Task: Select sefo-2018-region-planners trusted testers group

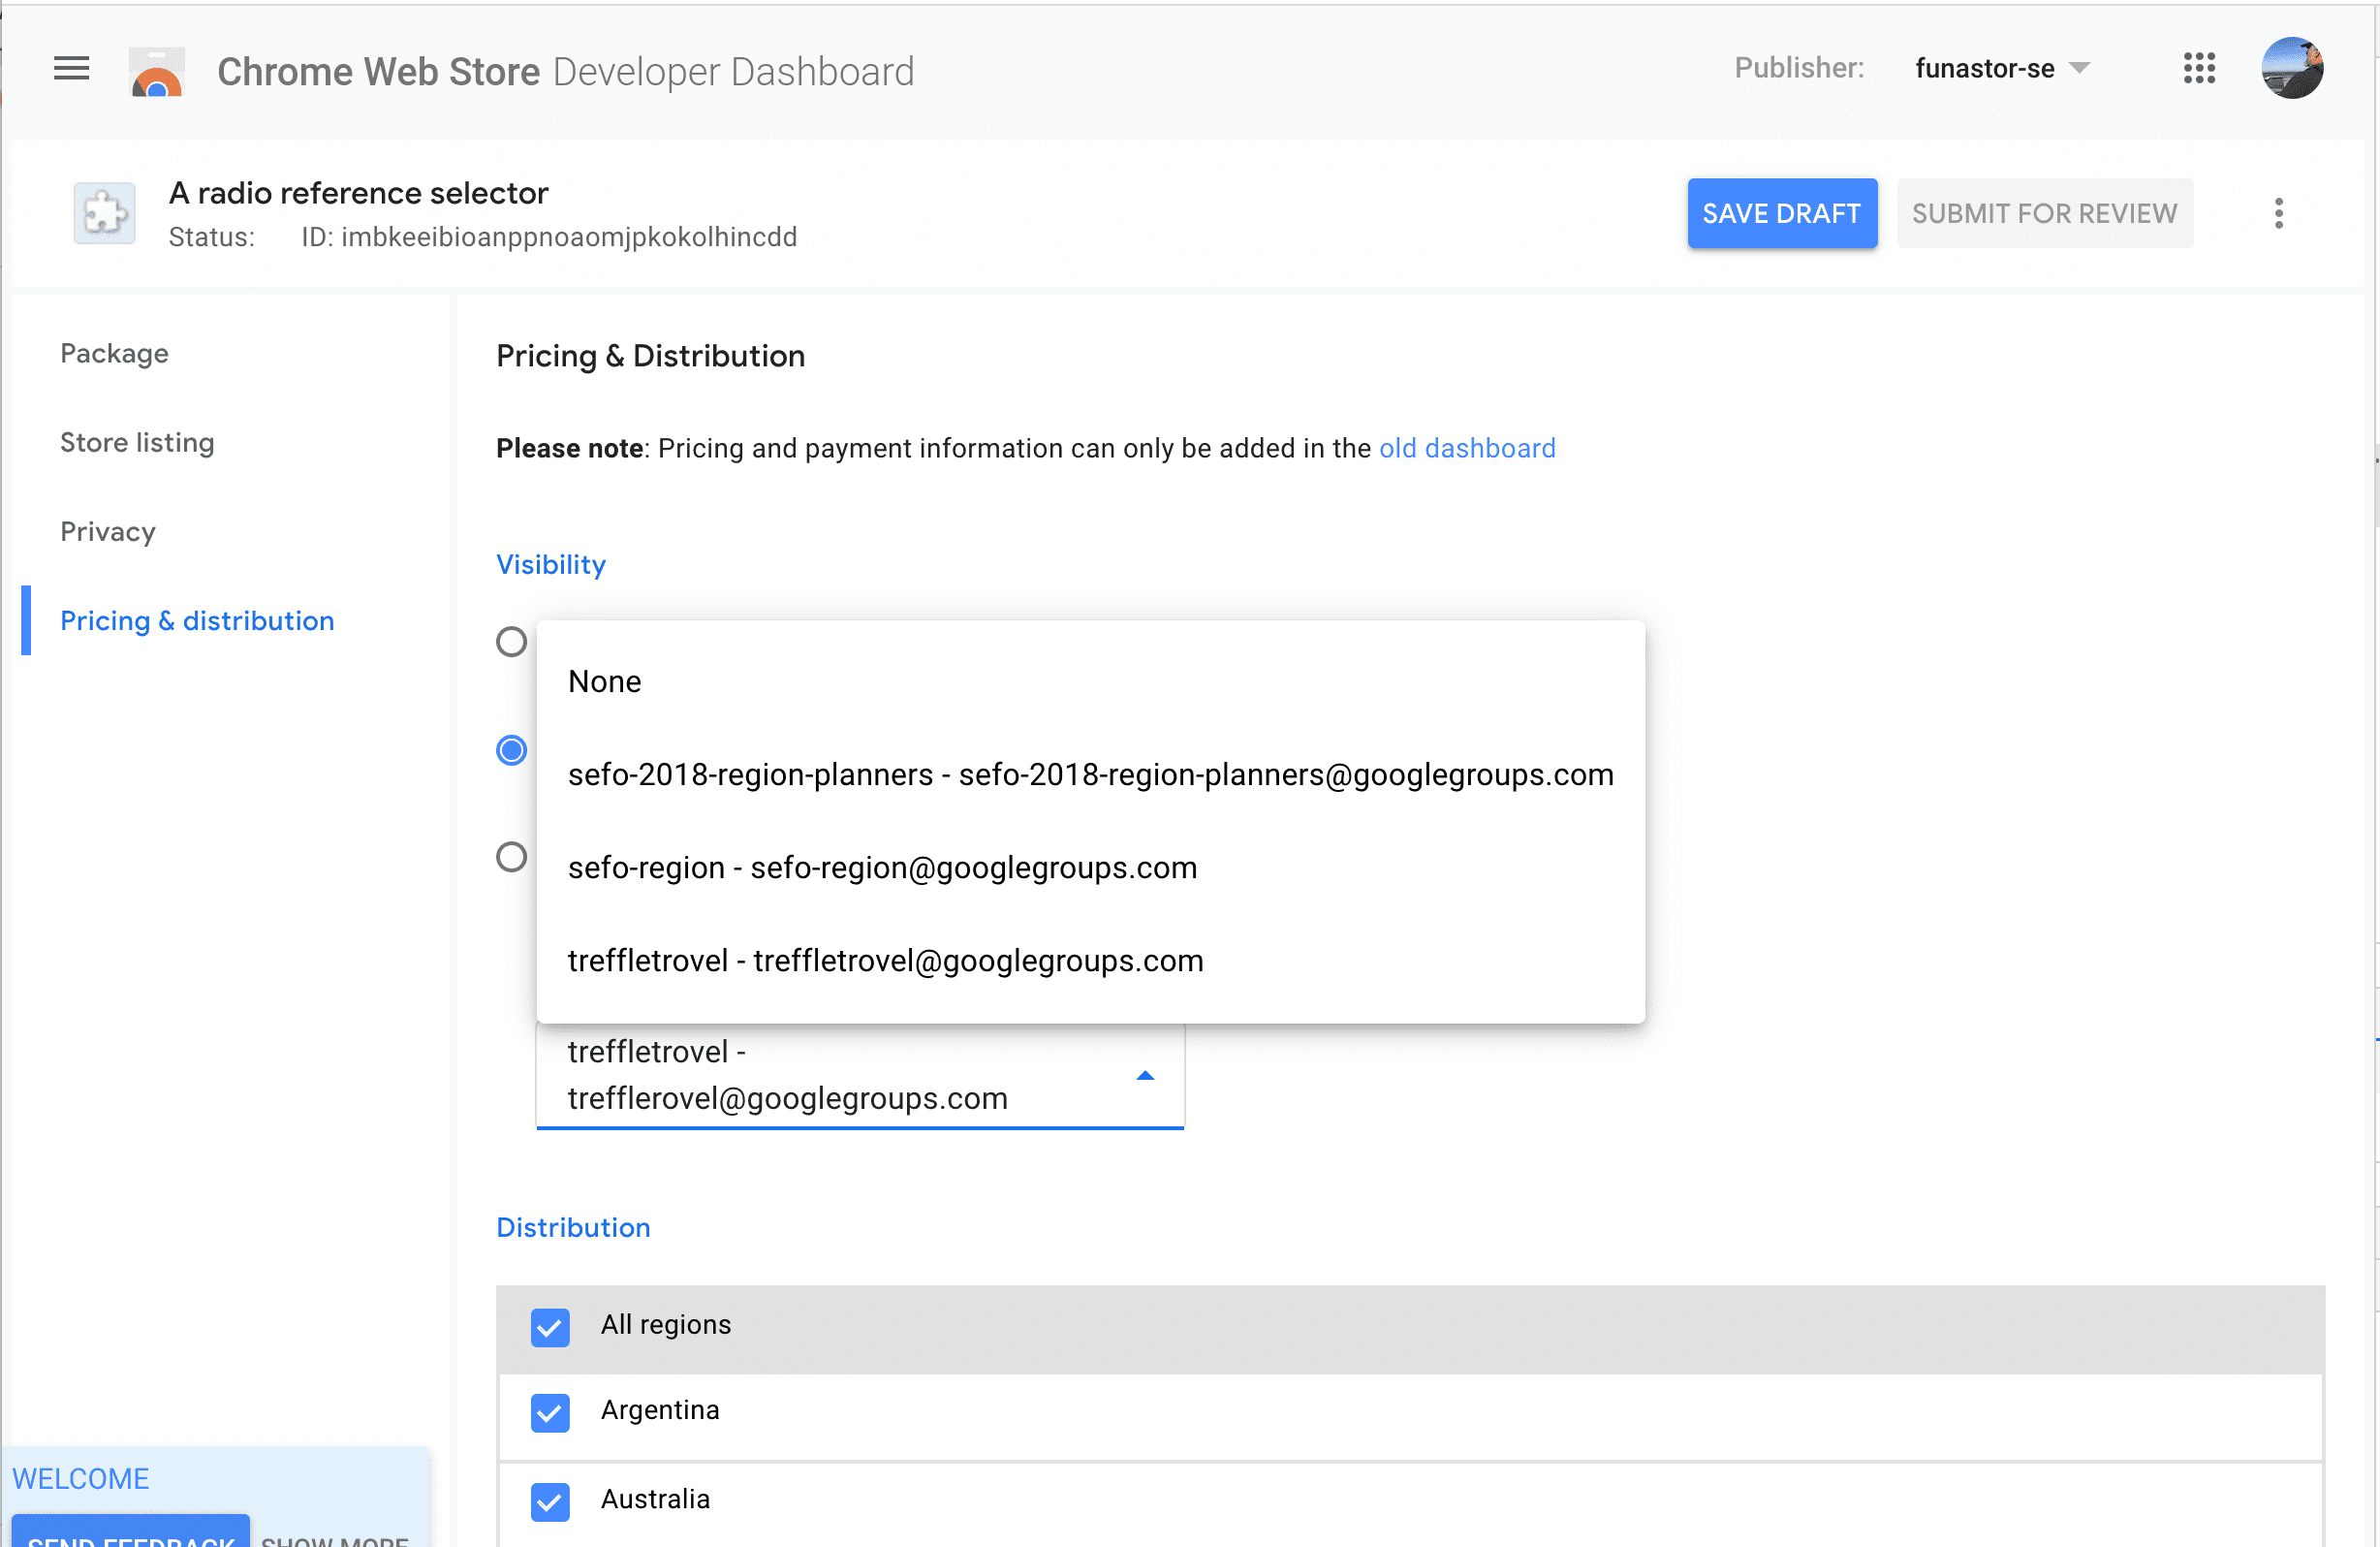Action: tap(1091, 773)
